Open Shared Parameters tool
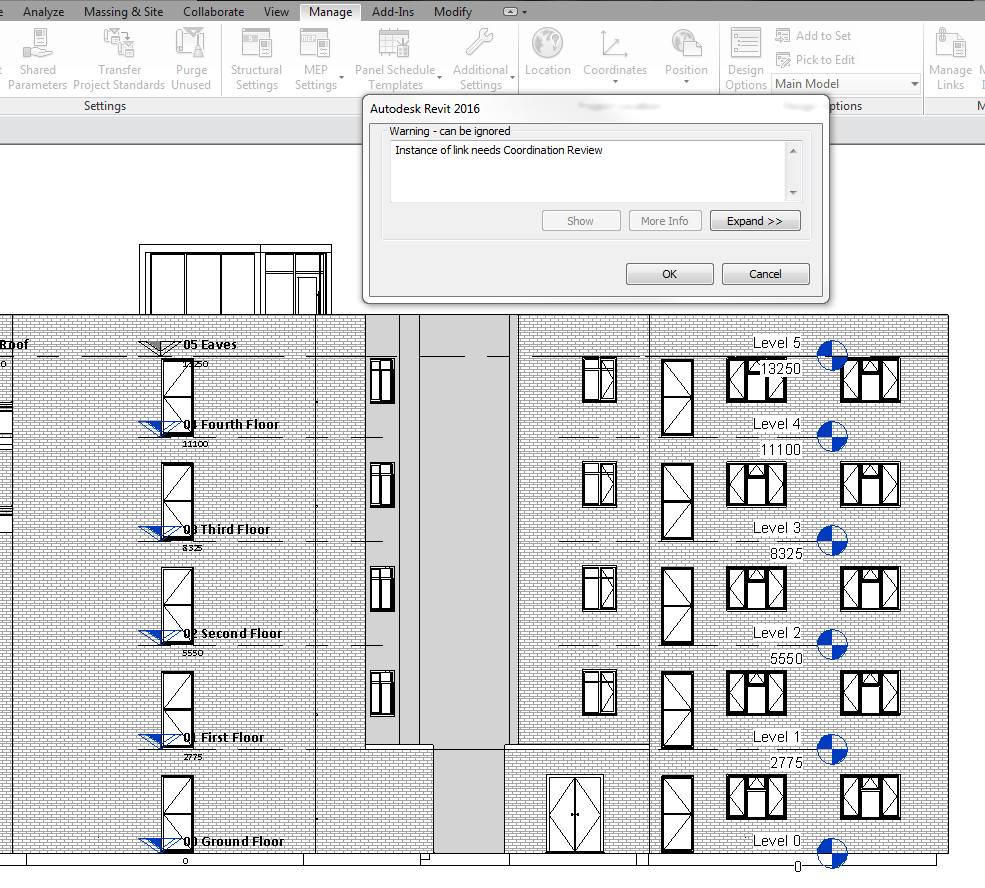 (x=37, y=60)
